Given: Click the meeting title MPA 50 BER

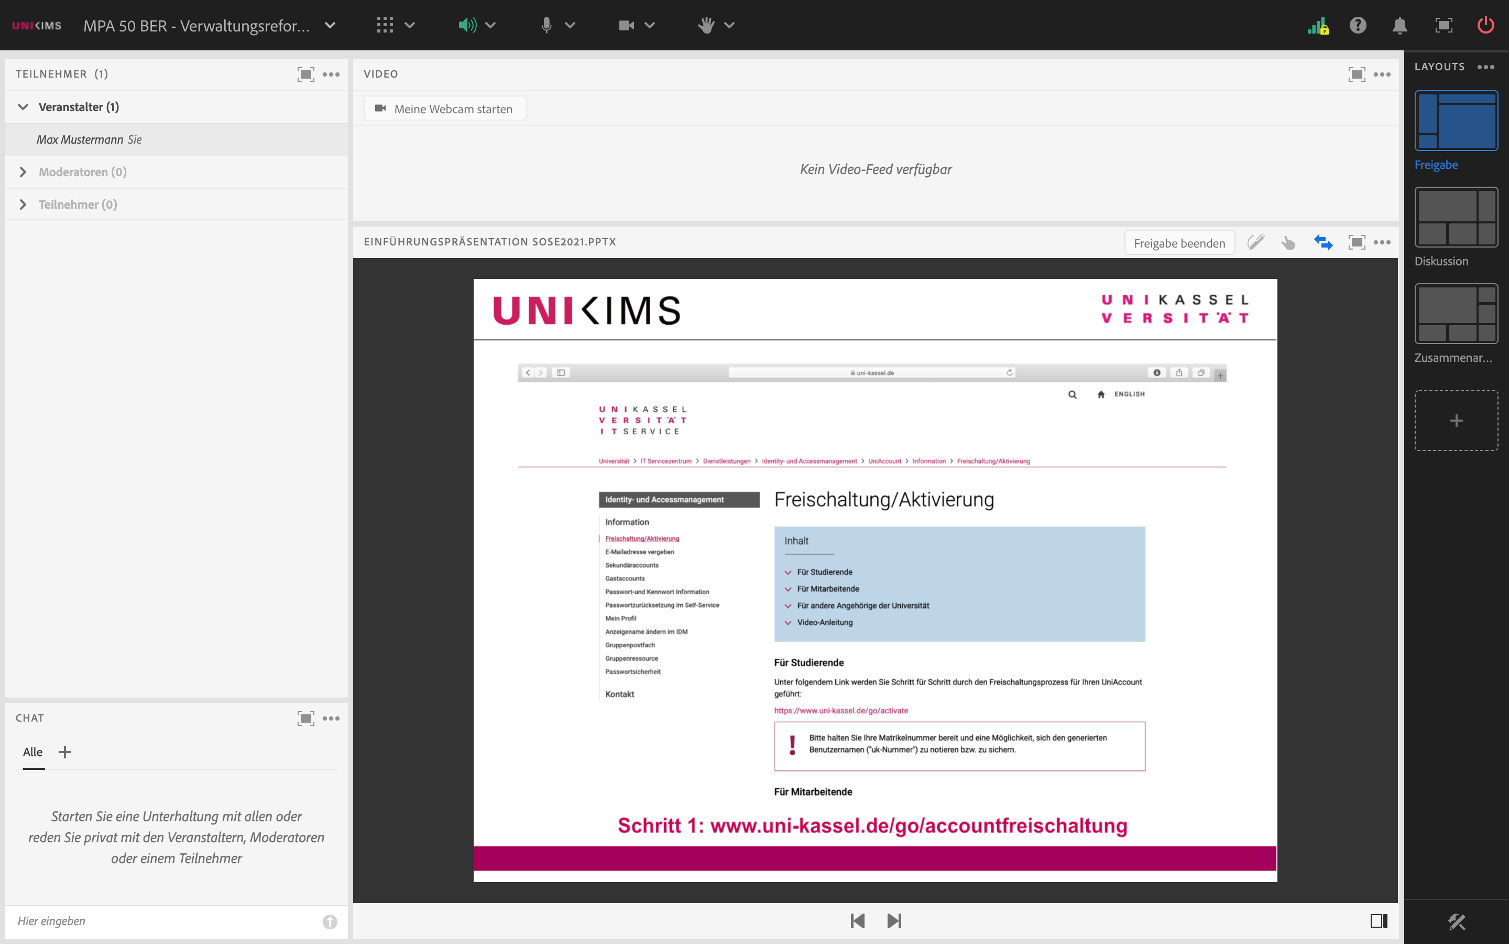Looking at the screenshot, I should coord(196,26).
